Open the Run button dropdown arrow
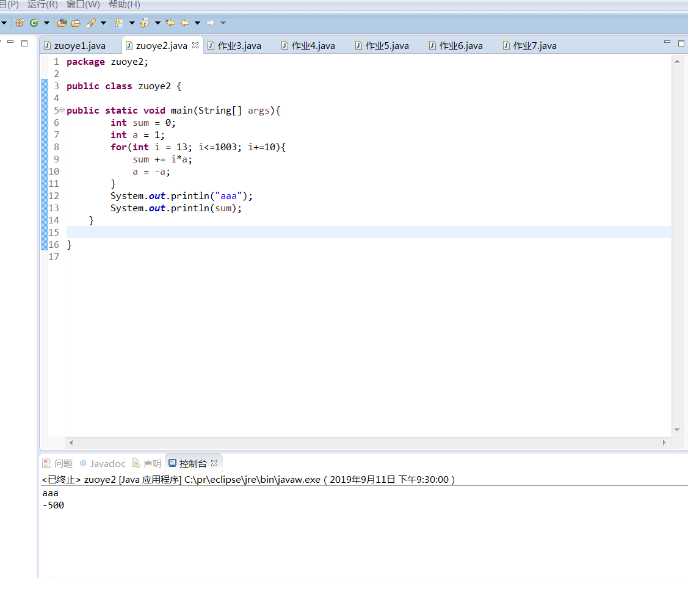Viewport: 690px width, 589px height. pos(46,22)
